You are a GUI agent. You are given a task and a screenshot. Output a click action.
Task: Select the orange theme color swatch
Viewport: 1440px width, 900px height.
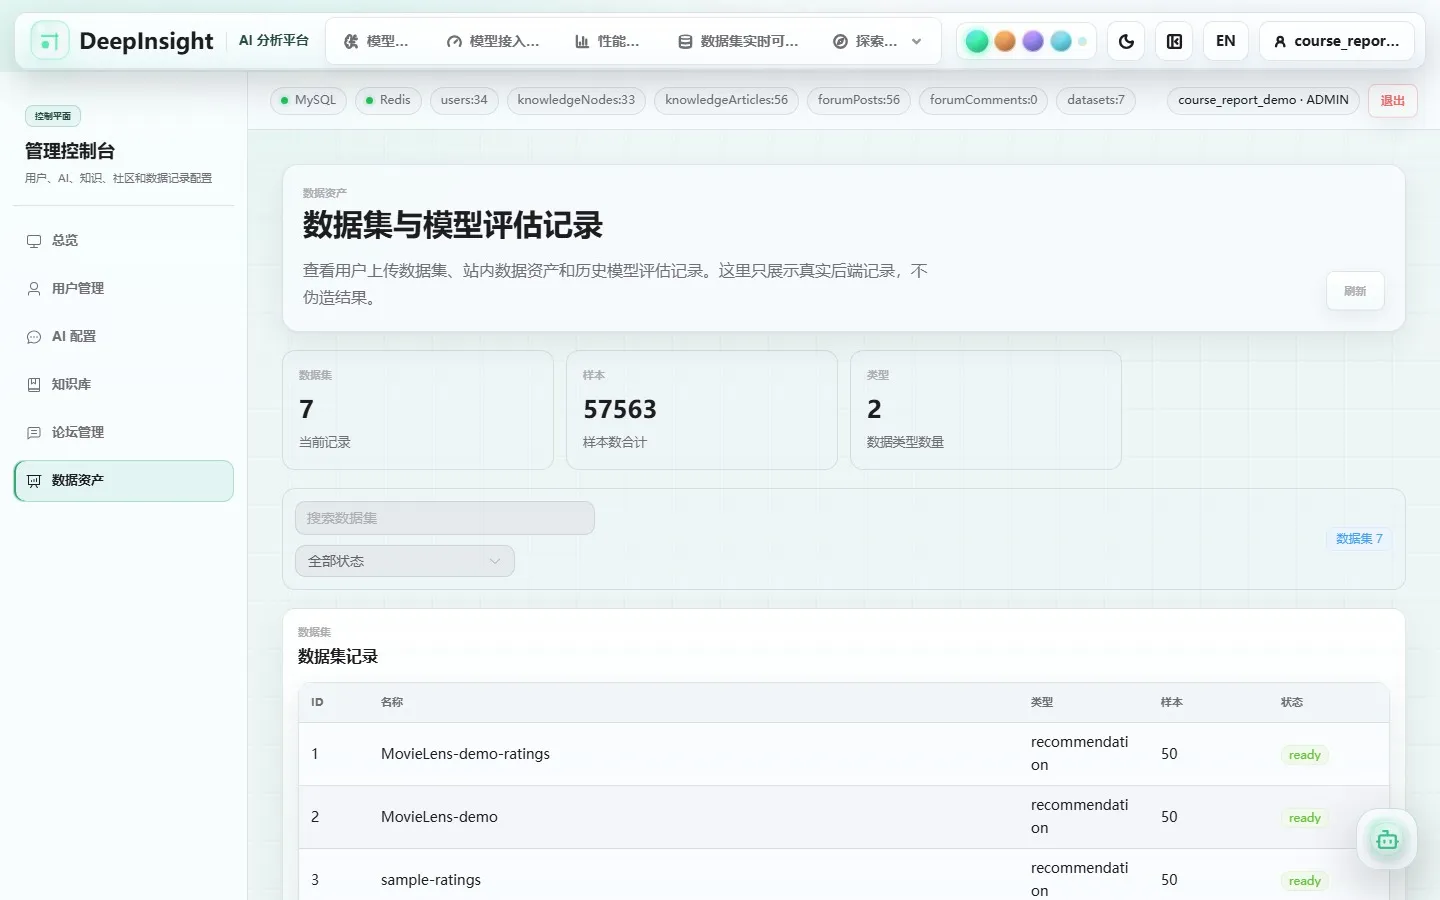tap(1005, 41)
